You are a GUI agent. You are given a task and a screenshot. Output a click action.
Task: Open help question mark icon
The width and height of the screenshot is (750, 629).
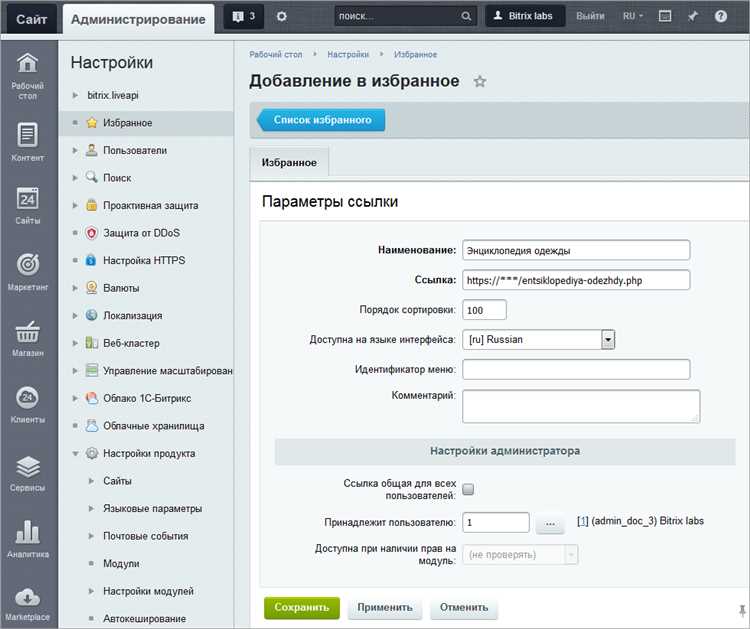(721, 16)
